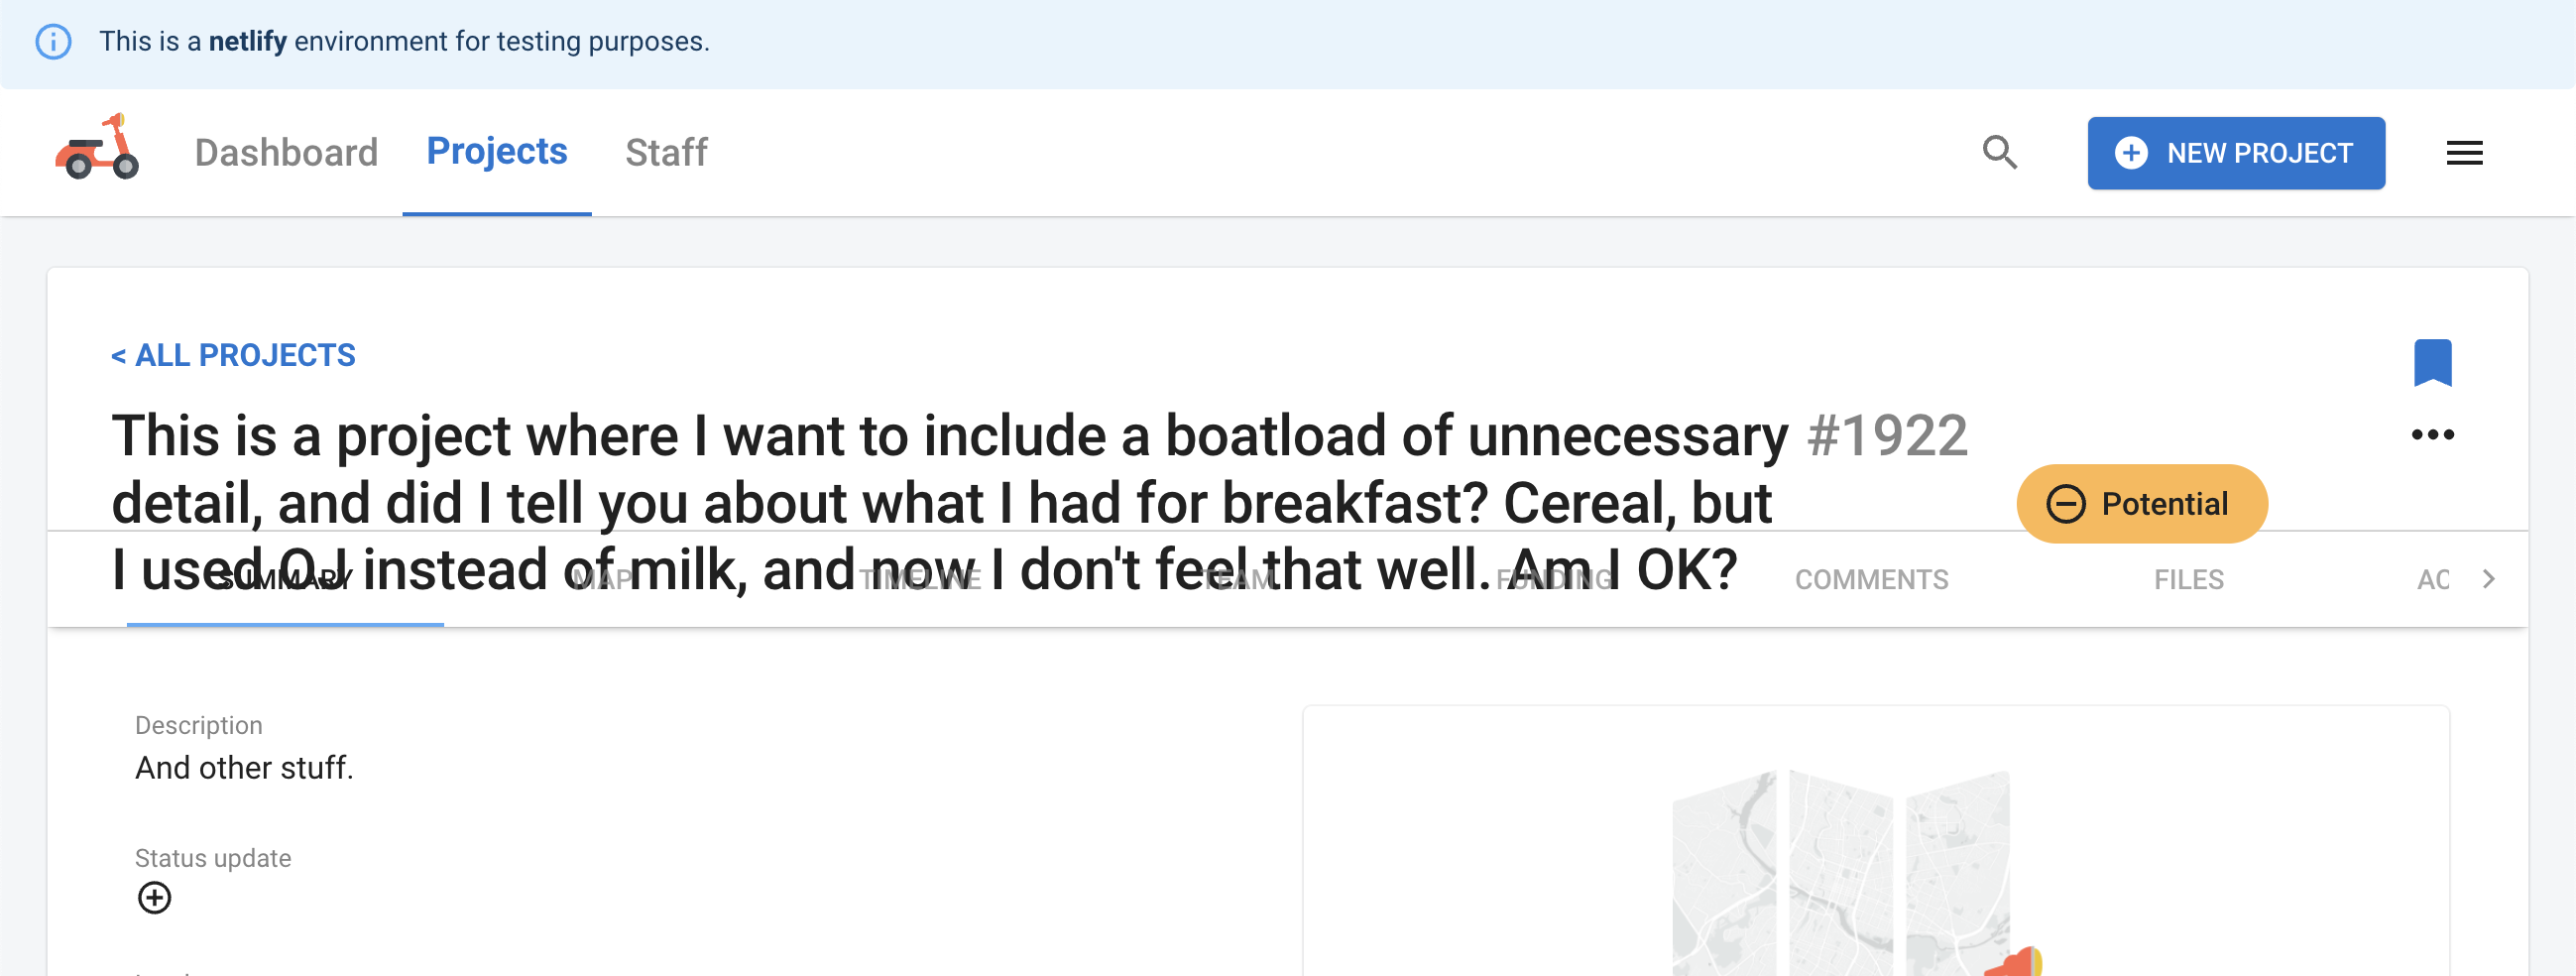Go to the Dashboard page

[286, 153]
